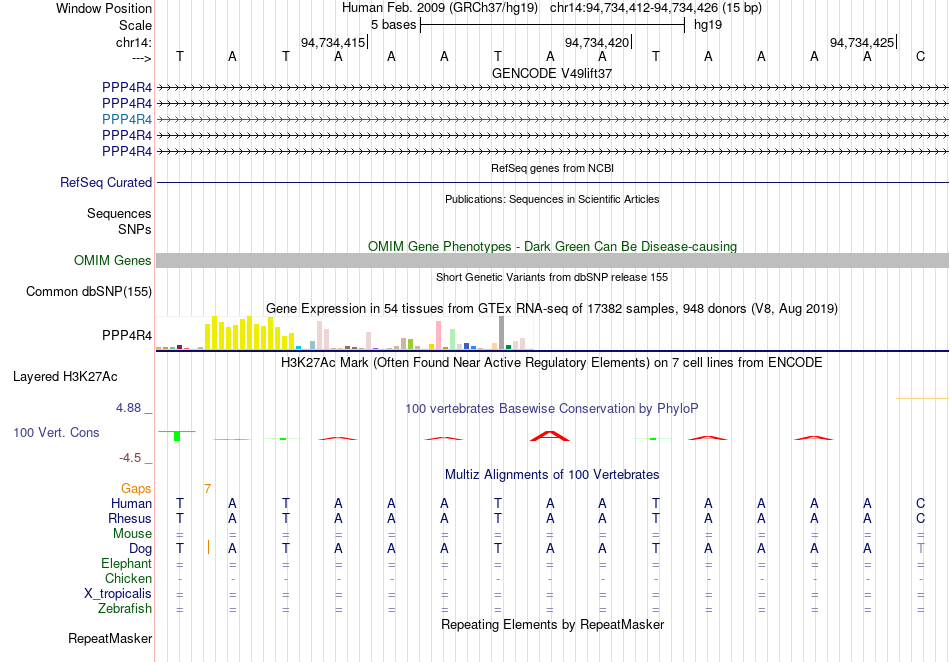
Task: Click the light green bar in GTEx chart
Action: click(453, 339)
